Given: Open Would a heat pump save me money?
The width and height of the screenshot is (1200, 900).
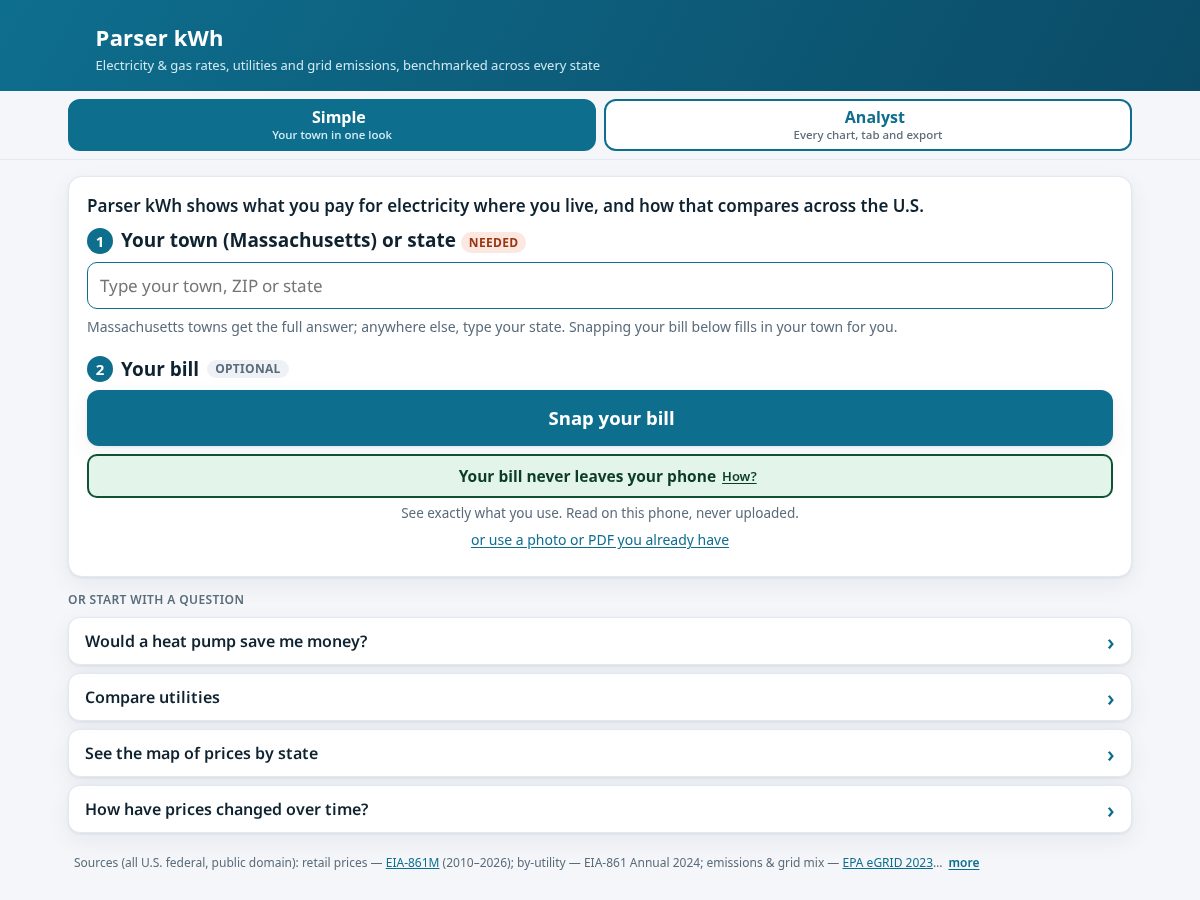Looking at the screenshot, I should [600, 641].
